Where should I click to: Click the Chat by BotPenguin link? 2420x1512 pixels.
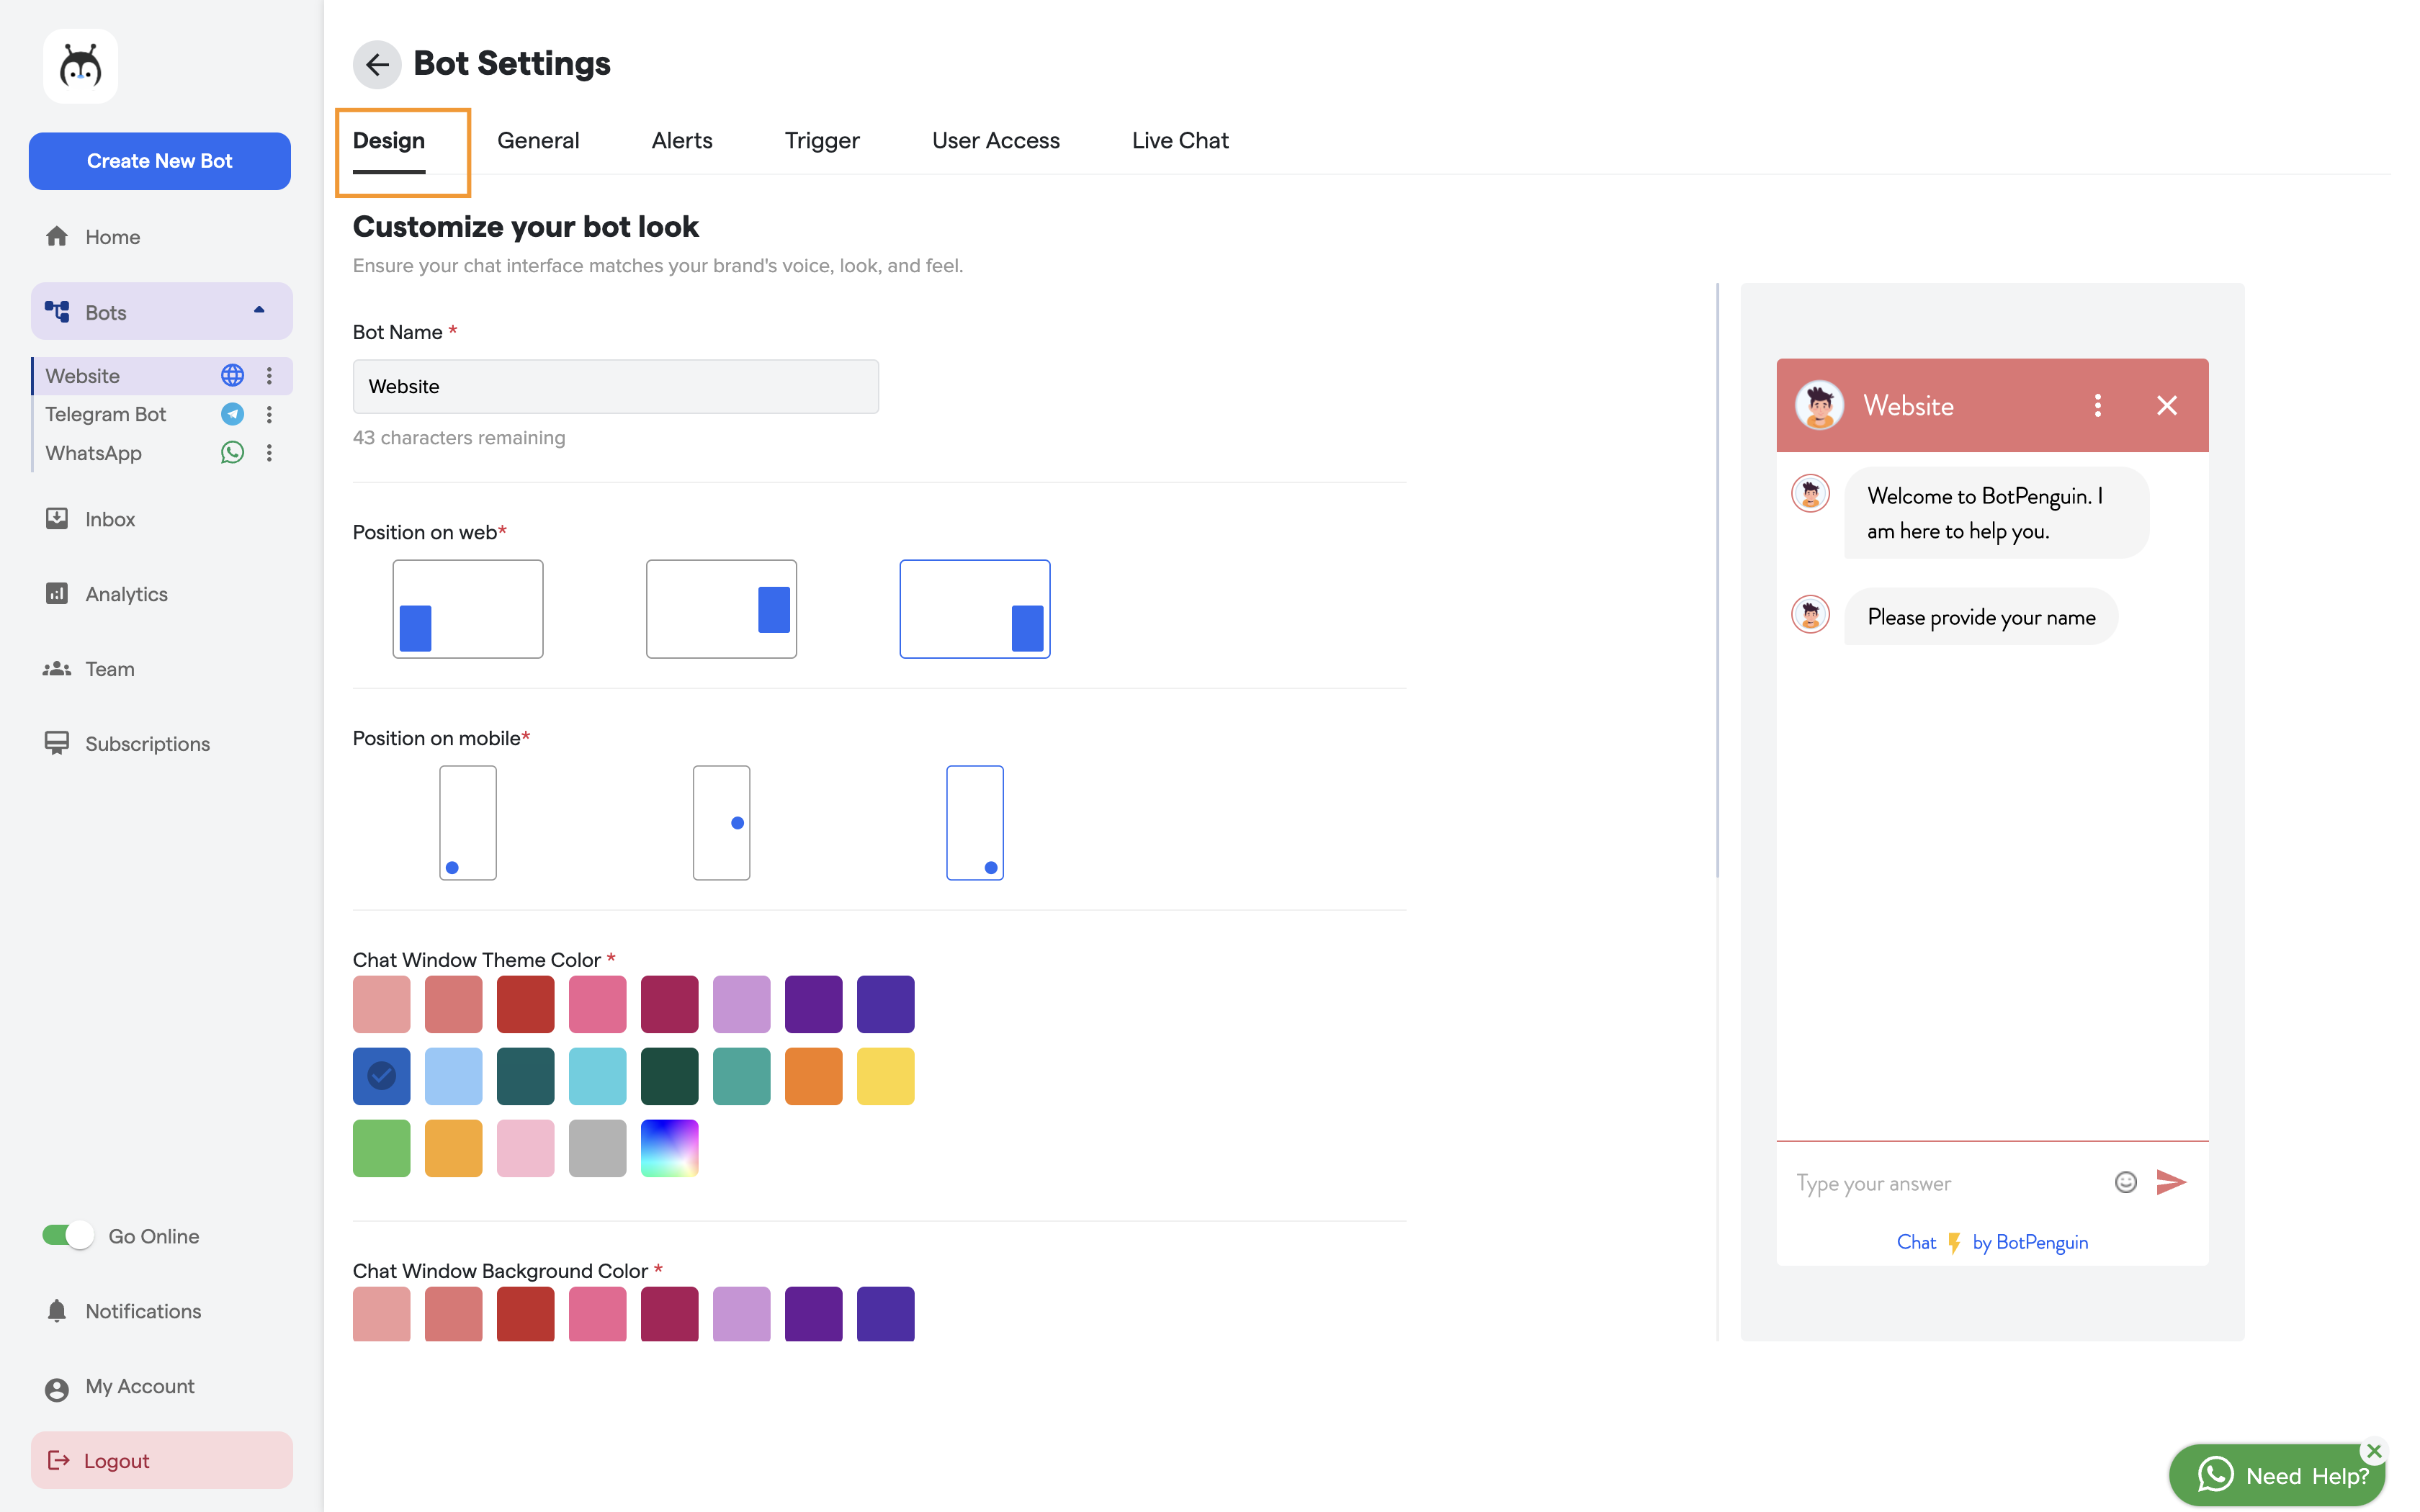[1992, 1242]
